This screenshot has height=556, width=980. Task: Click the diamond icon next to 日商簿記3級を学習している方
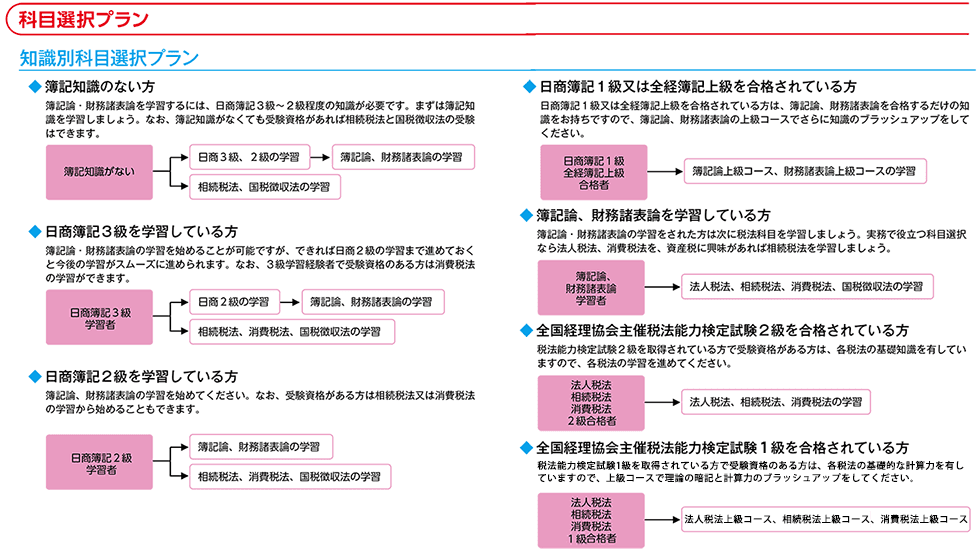pos(36,231)
